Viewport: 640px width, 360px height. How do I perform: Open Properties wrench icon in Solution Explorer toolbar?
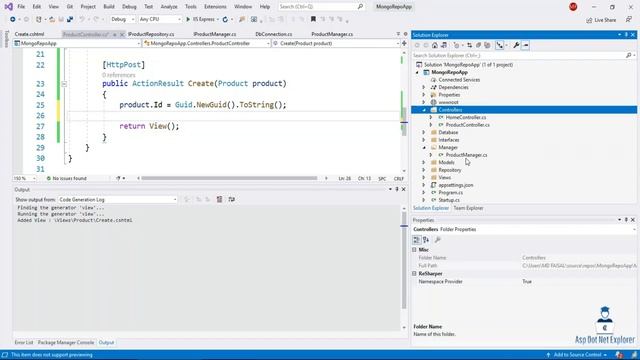(x=516, y=45)
